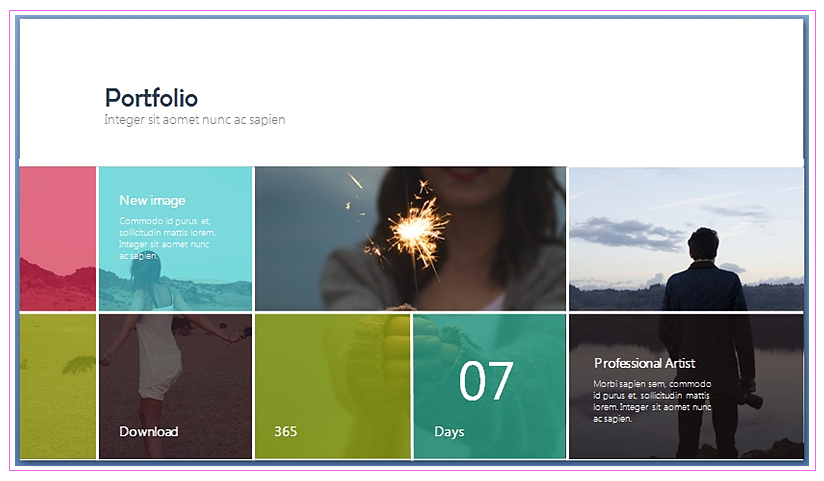
Task: Open the sparkler photo tile
Action: click(x=410, y=239)
